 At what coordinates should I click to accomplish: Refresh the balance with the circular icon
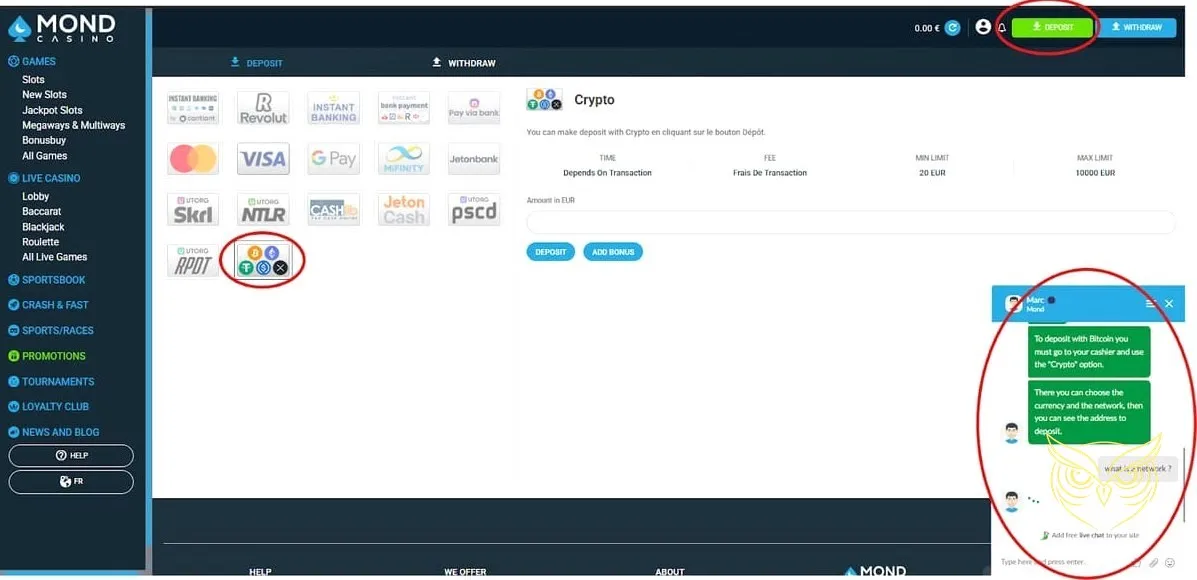[953, 28]
